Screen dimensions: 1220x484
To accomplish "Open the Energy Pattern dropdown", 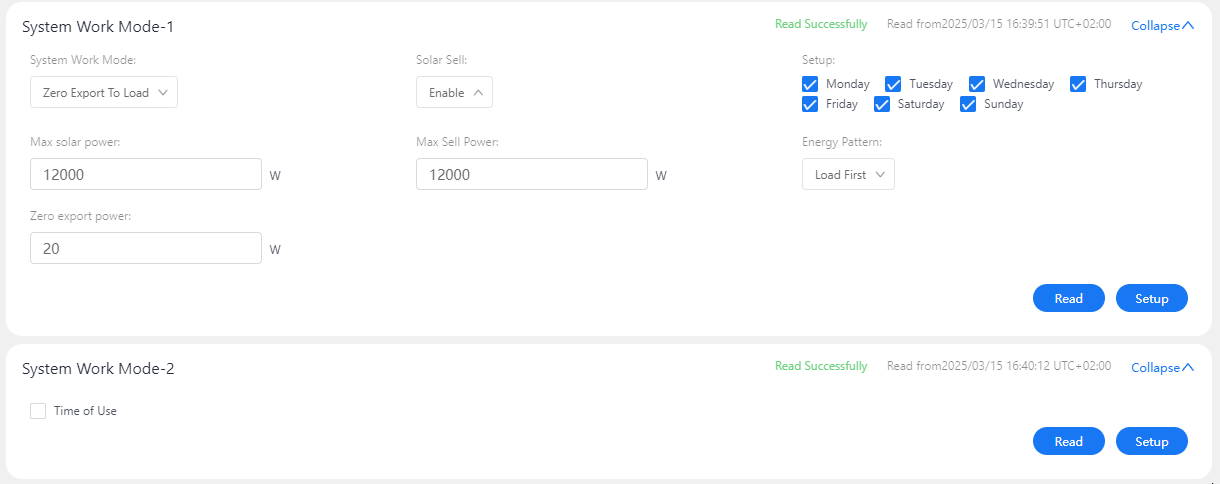I will pos(848,174).
